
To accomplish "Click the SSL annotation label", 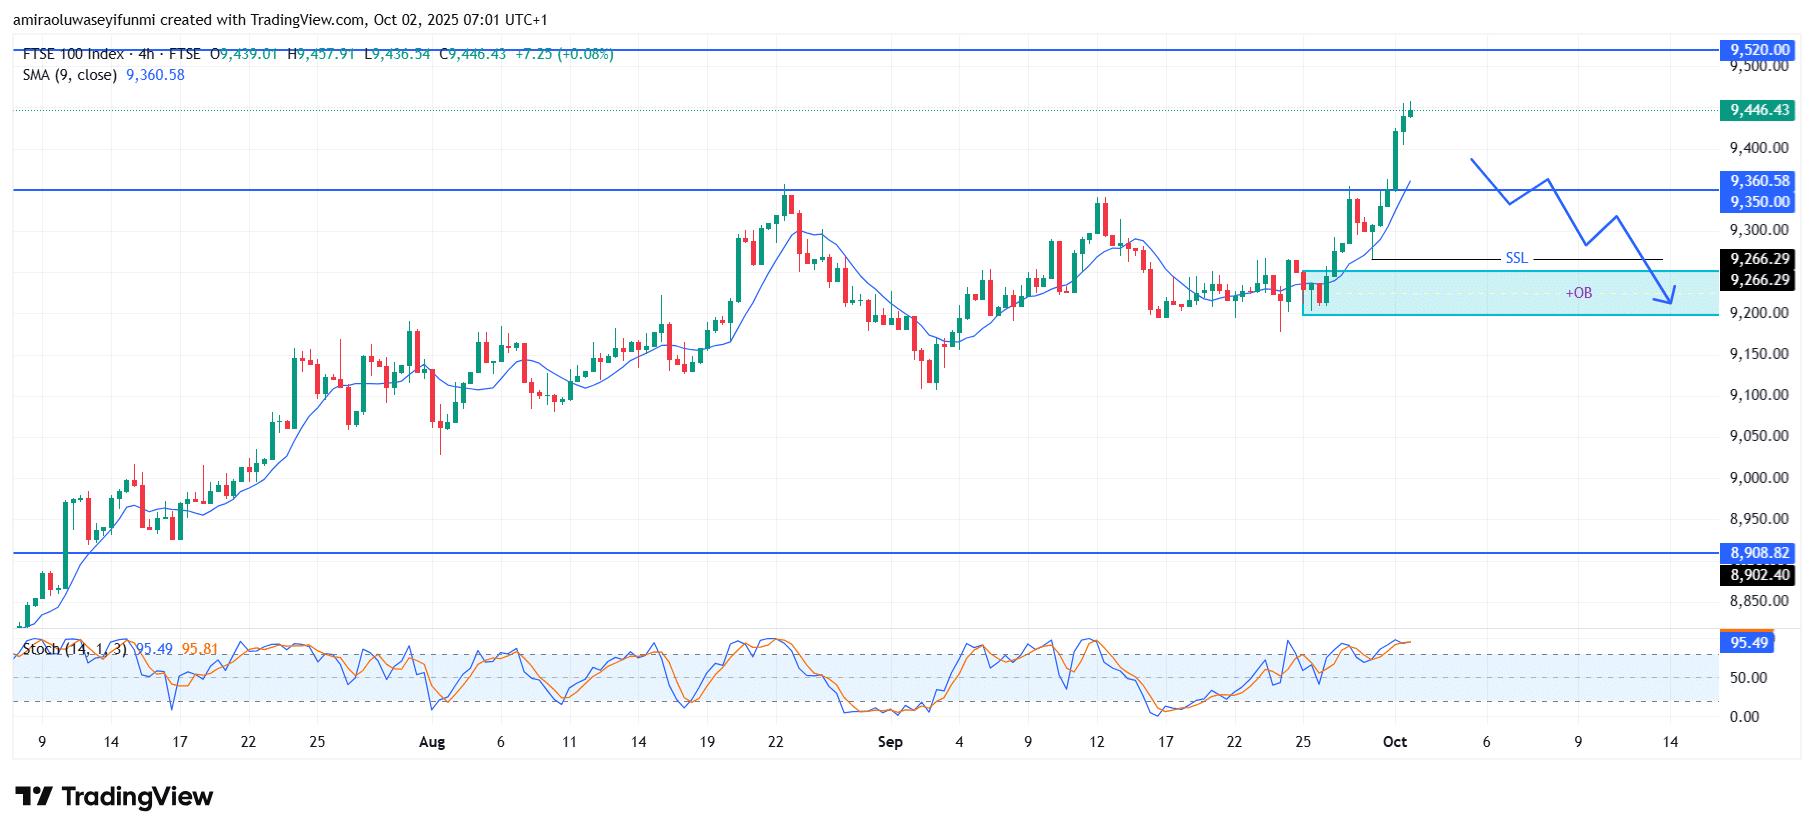I will click(1516, 259).
